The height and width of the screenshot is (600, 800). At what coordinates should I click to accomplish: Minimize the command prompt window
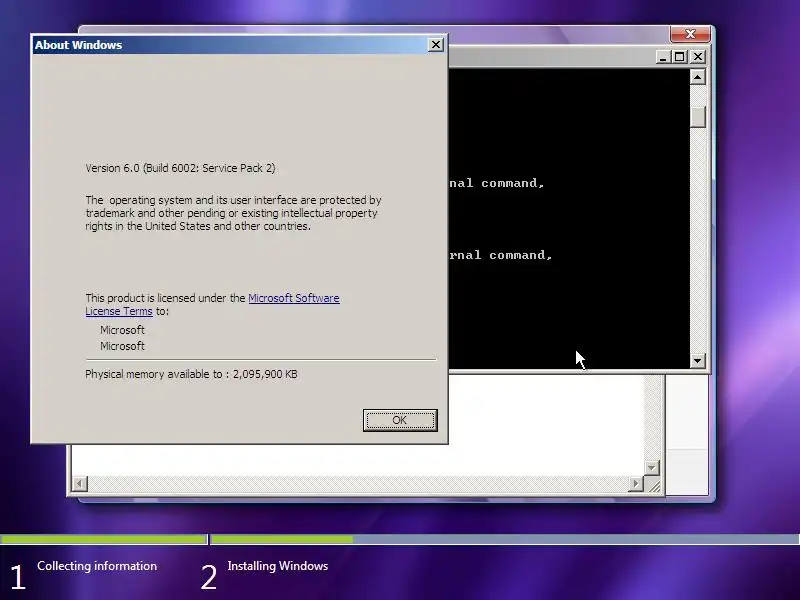tap(663, 57)
